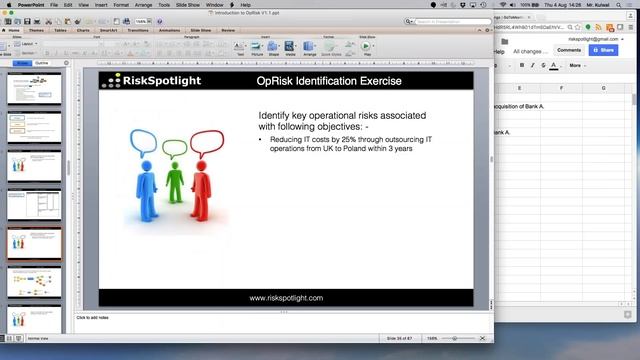Click the Layout button in Slides group
The height and width of the screenshot is (360, 640).
tap(26, 44)
